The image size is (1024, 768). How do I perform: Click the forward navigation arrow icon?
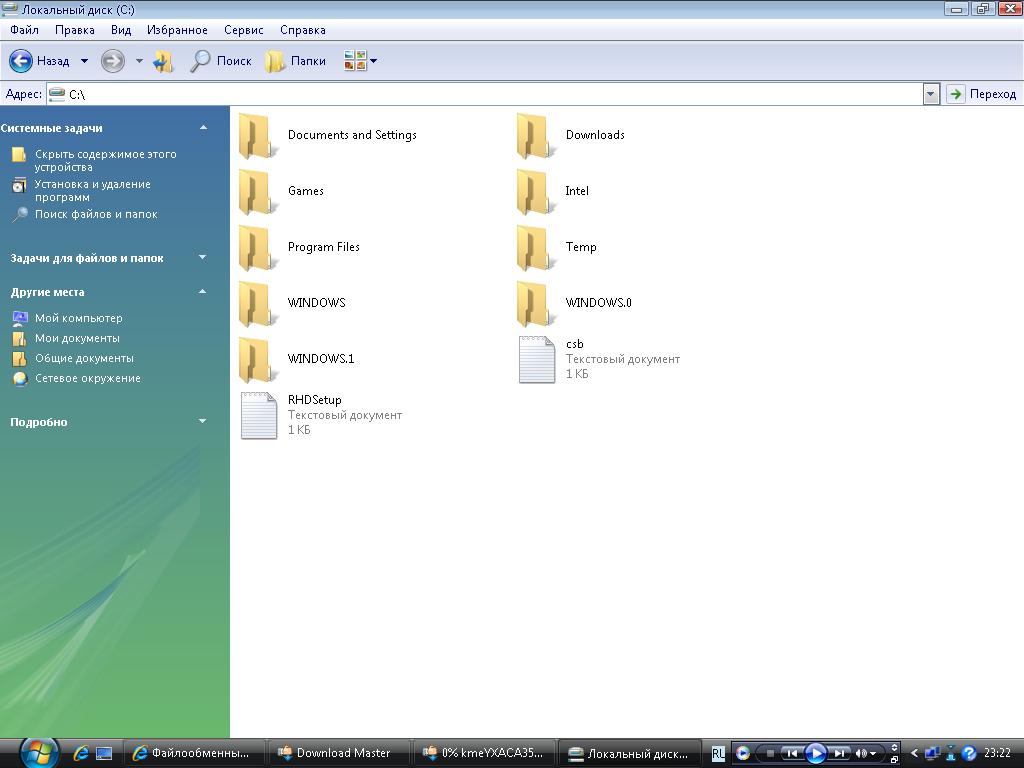112,61
